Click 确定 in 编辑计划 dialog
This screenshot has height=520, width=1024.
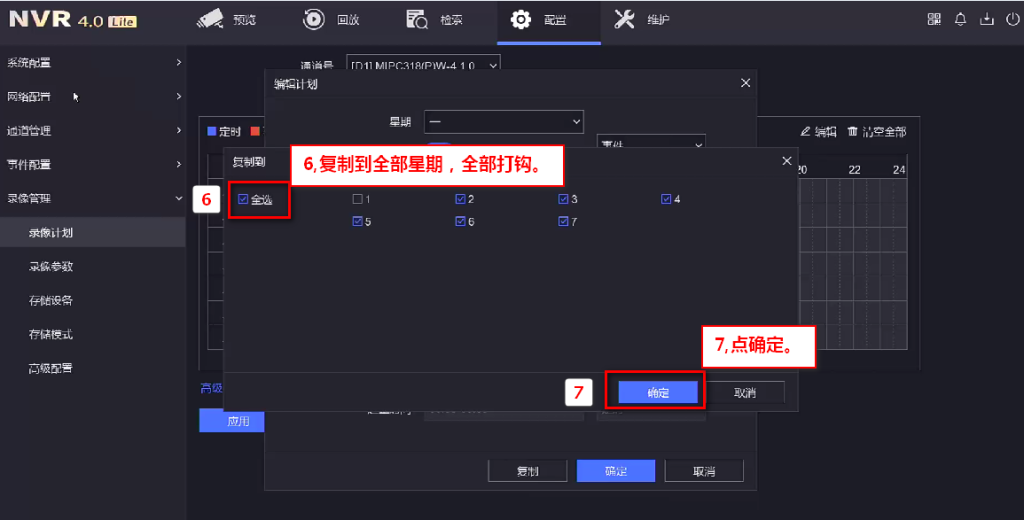tap(615, 471)
